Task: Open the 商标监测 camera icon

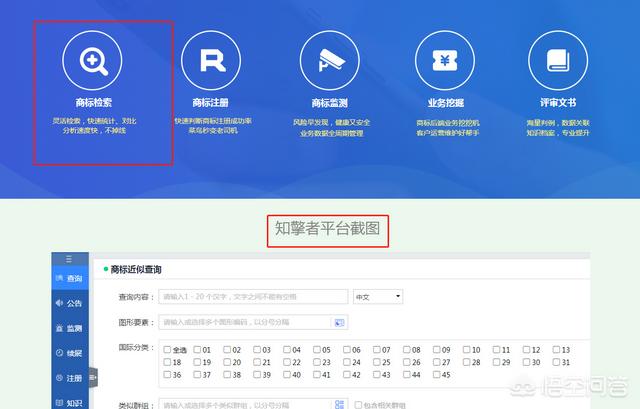Action: coord(330,60)
